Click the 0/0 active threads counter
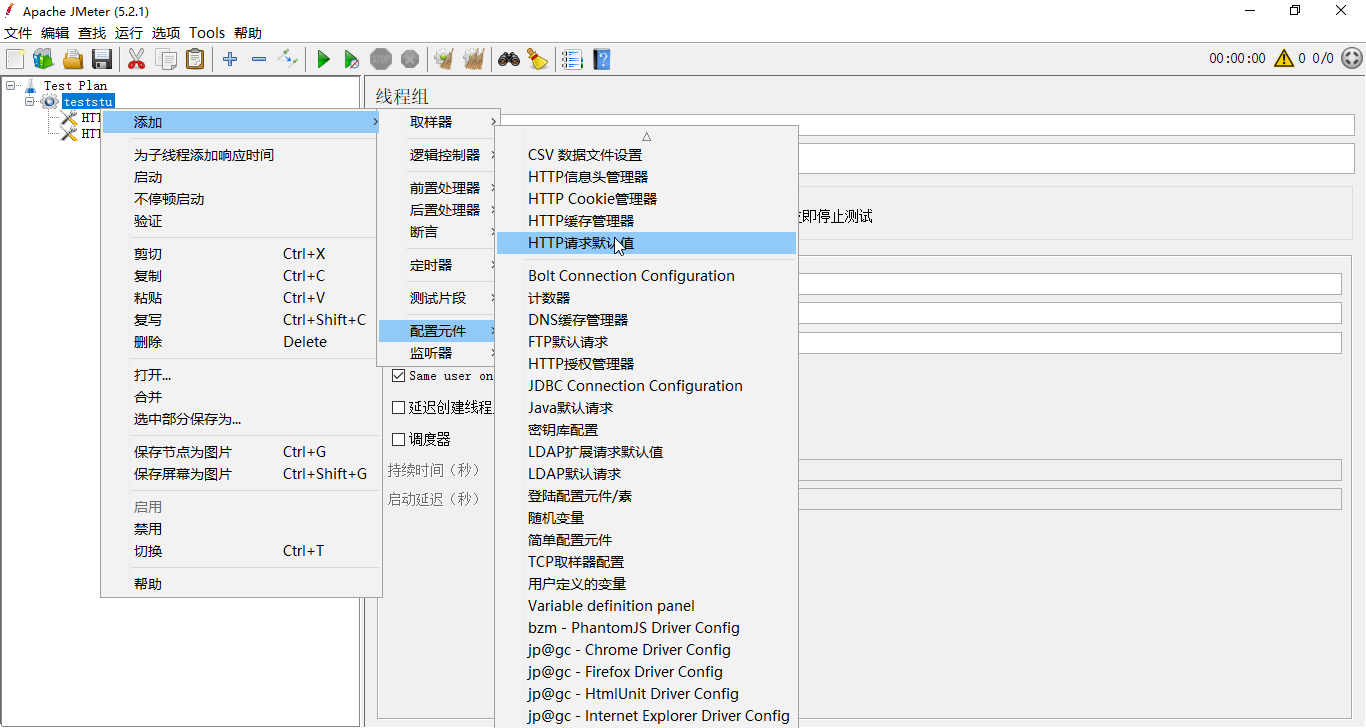 1323,59
